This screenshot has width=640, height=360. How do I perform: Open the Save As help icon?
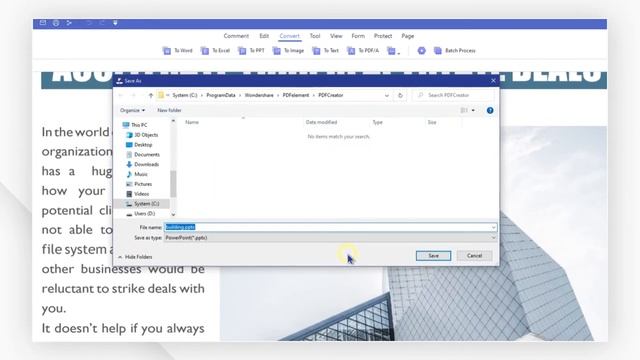(x=490, y=110)
